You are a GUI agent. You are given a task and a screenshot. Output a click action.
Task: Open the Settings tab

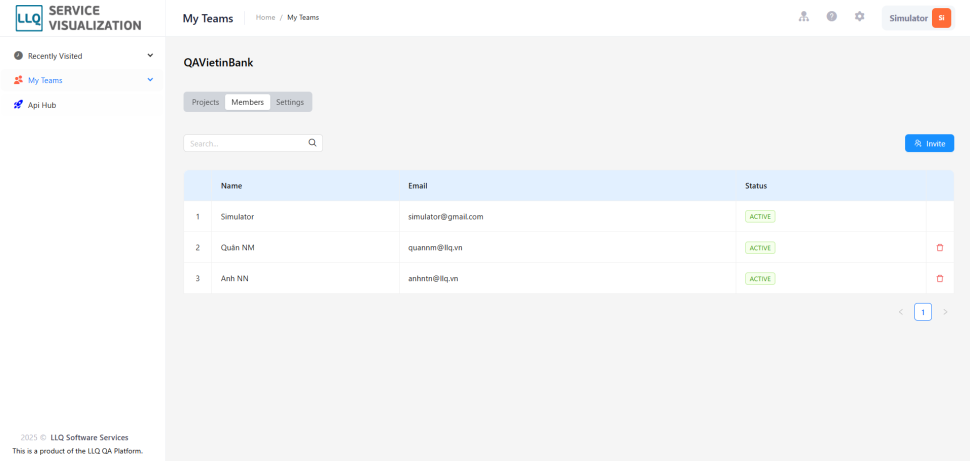(290, 102)
